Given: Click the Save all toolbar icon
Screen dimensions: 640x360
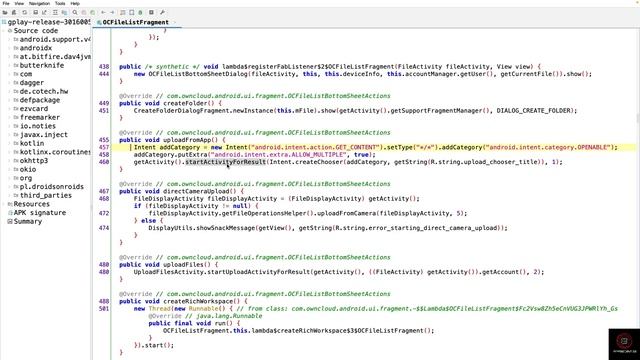Looking at the screenshot, I should click(36, 12).
